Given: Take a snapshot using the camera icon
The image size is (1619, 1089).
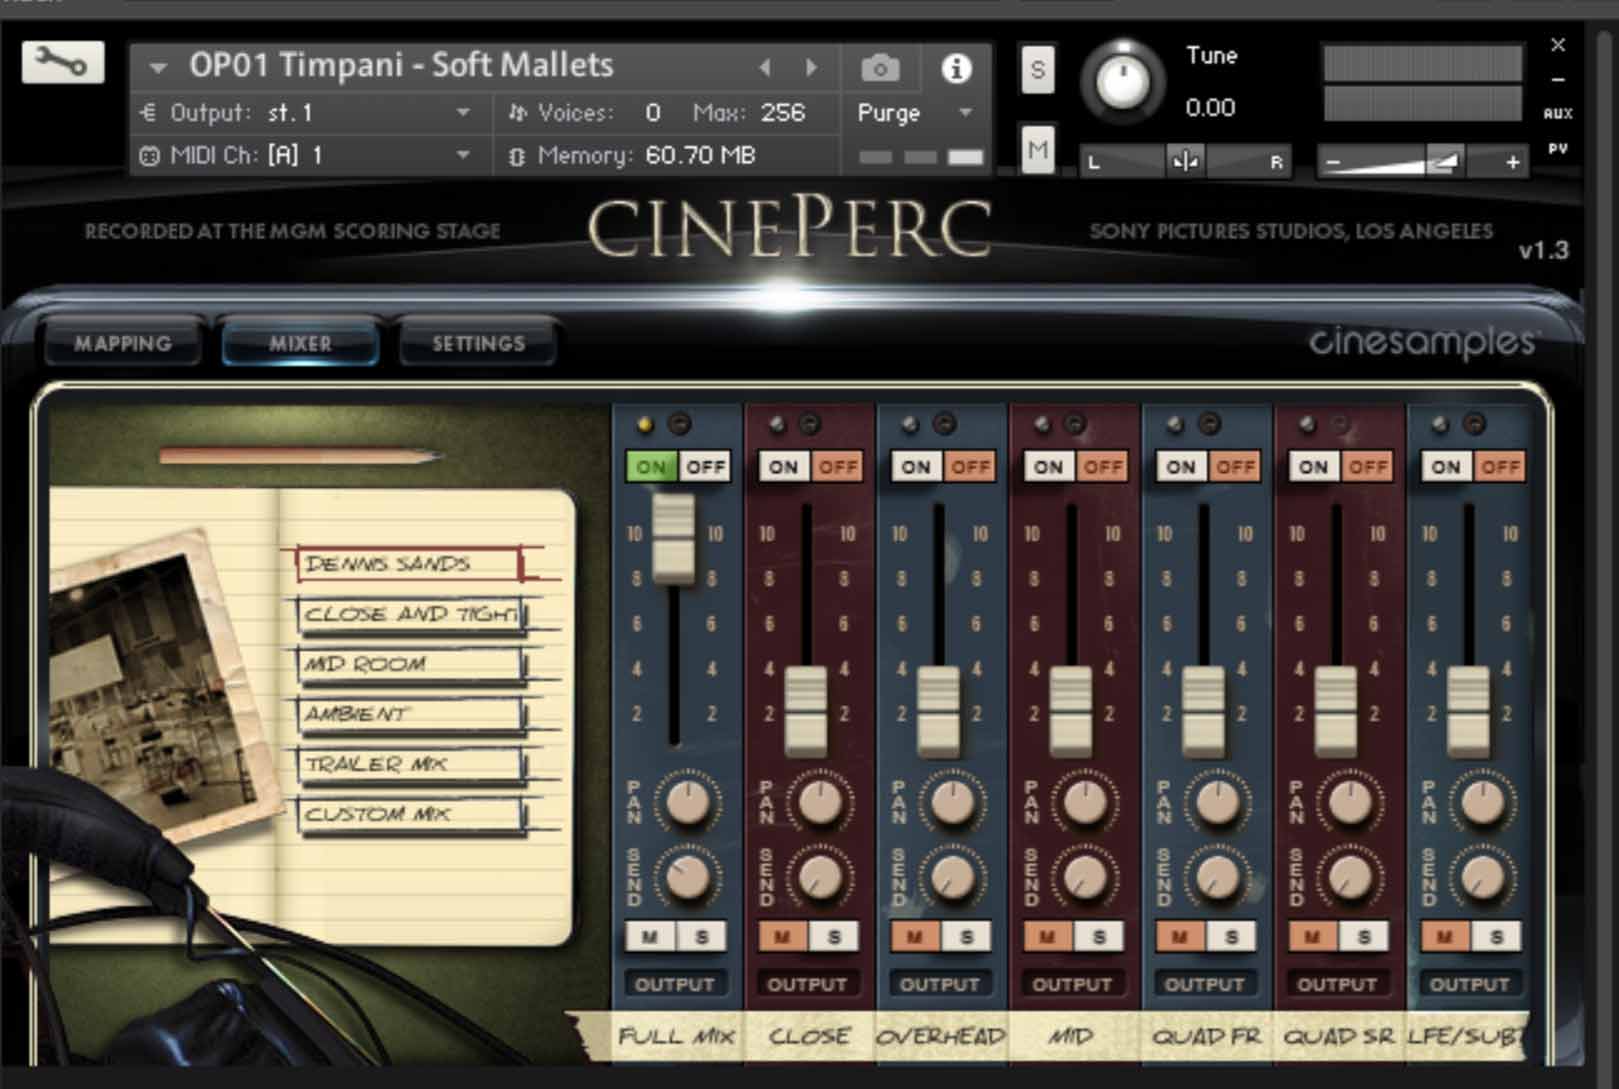Looking at the screenshot, I should (878, 66).
